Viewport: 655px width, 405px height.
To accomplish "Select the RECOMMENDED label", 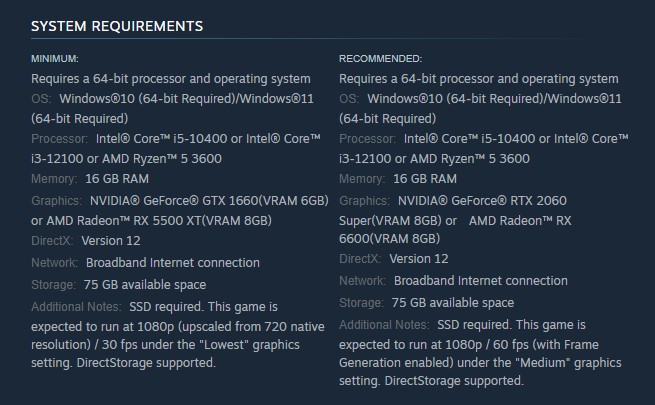I will tap(381, 58).
